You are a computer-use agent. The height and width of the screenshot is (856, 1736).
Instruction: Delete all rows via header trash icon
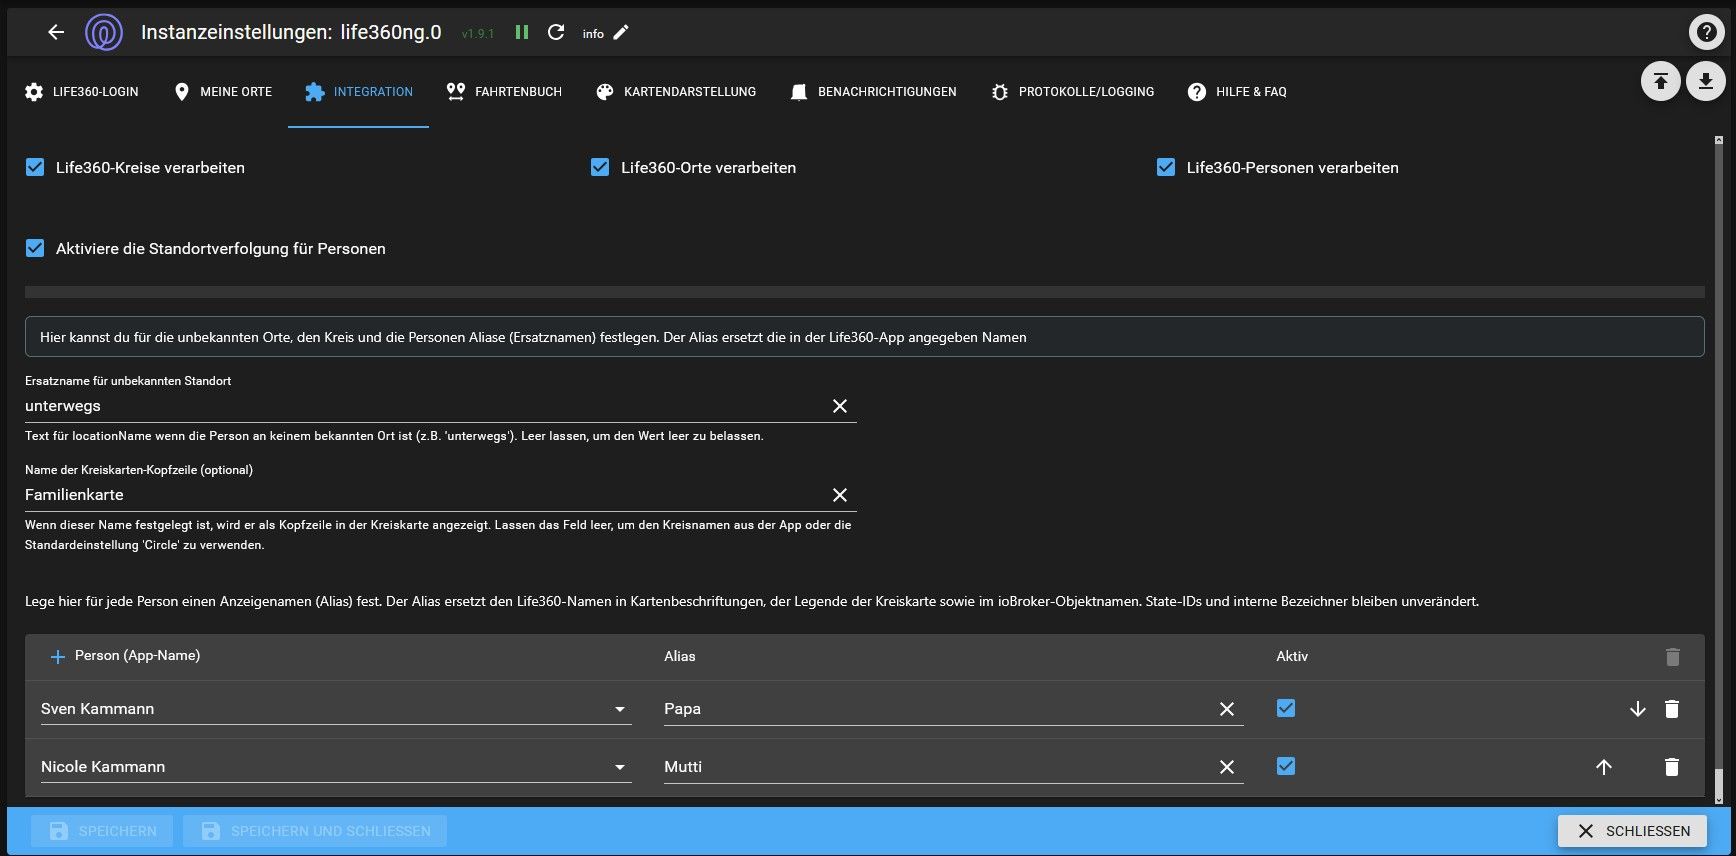coord(1673,657)
